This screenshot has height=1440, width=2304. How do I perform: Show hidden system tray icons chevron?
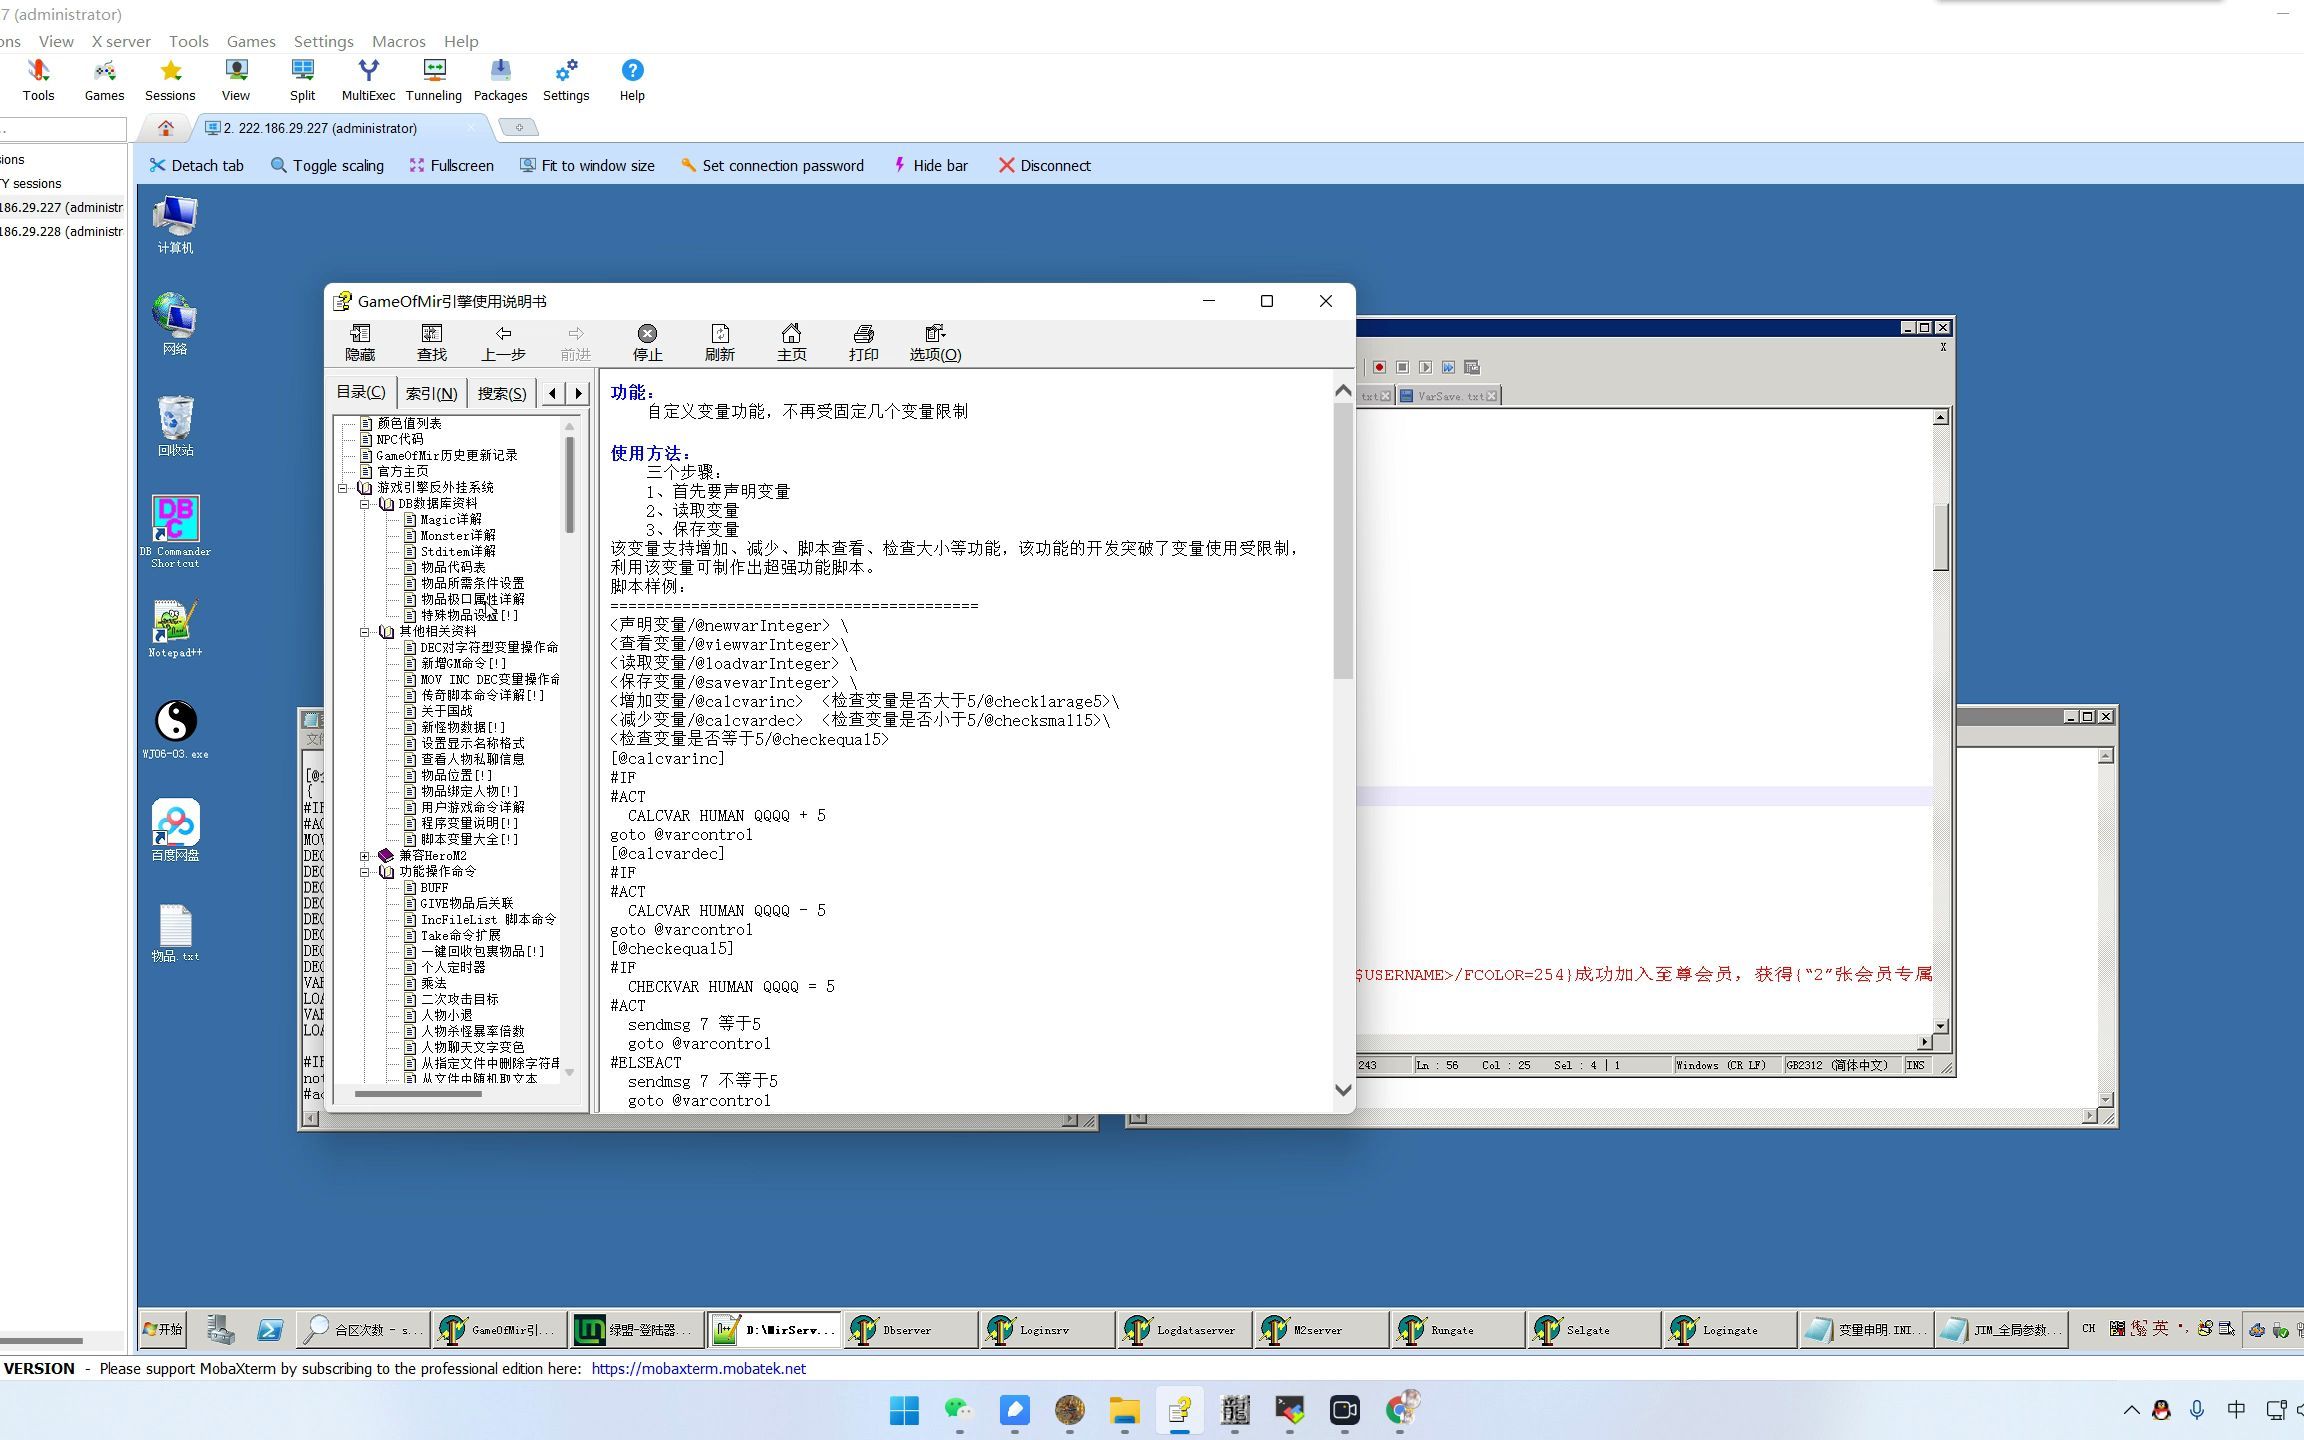point(2131,1410)
